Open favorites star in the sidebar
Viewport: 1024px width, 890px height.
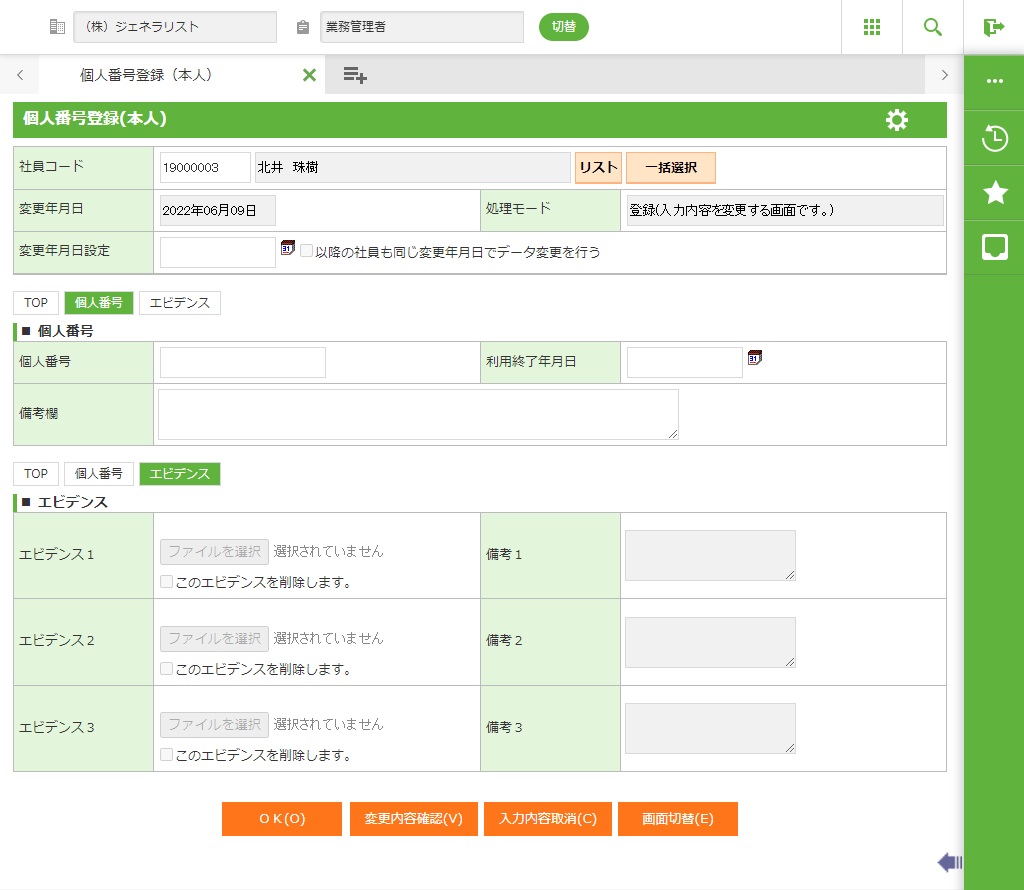pos(994,193)
